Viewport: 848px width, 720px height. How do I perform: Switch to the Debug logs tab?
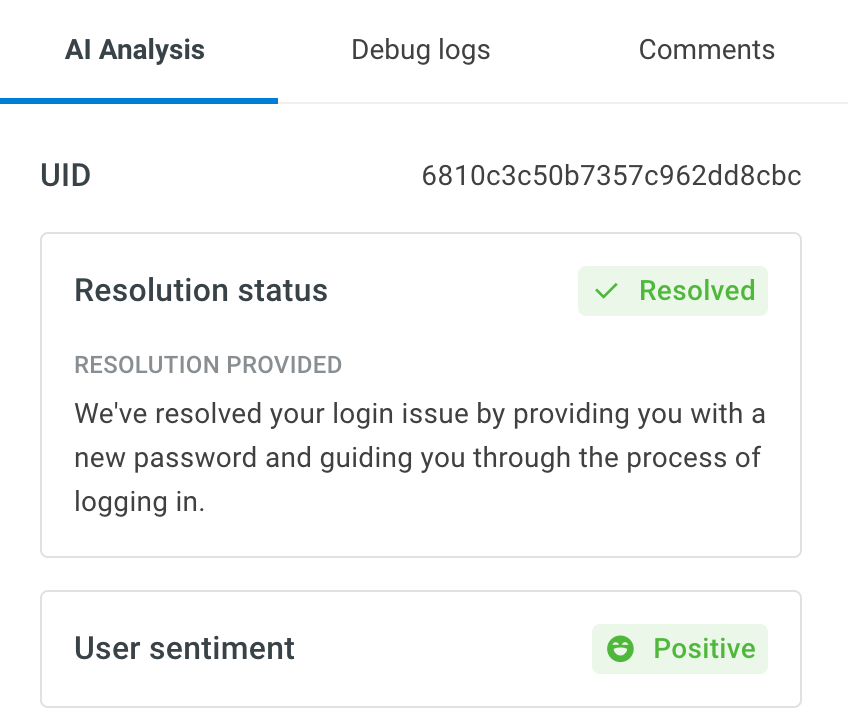coord(421,50)
